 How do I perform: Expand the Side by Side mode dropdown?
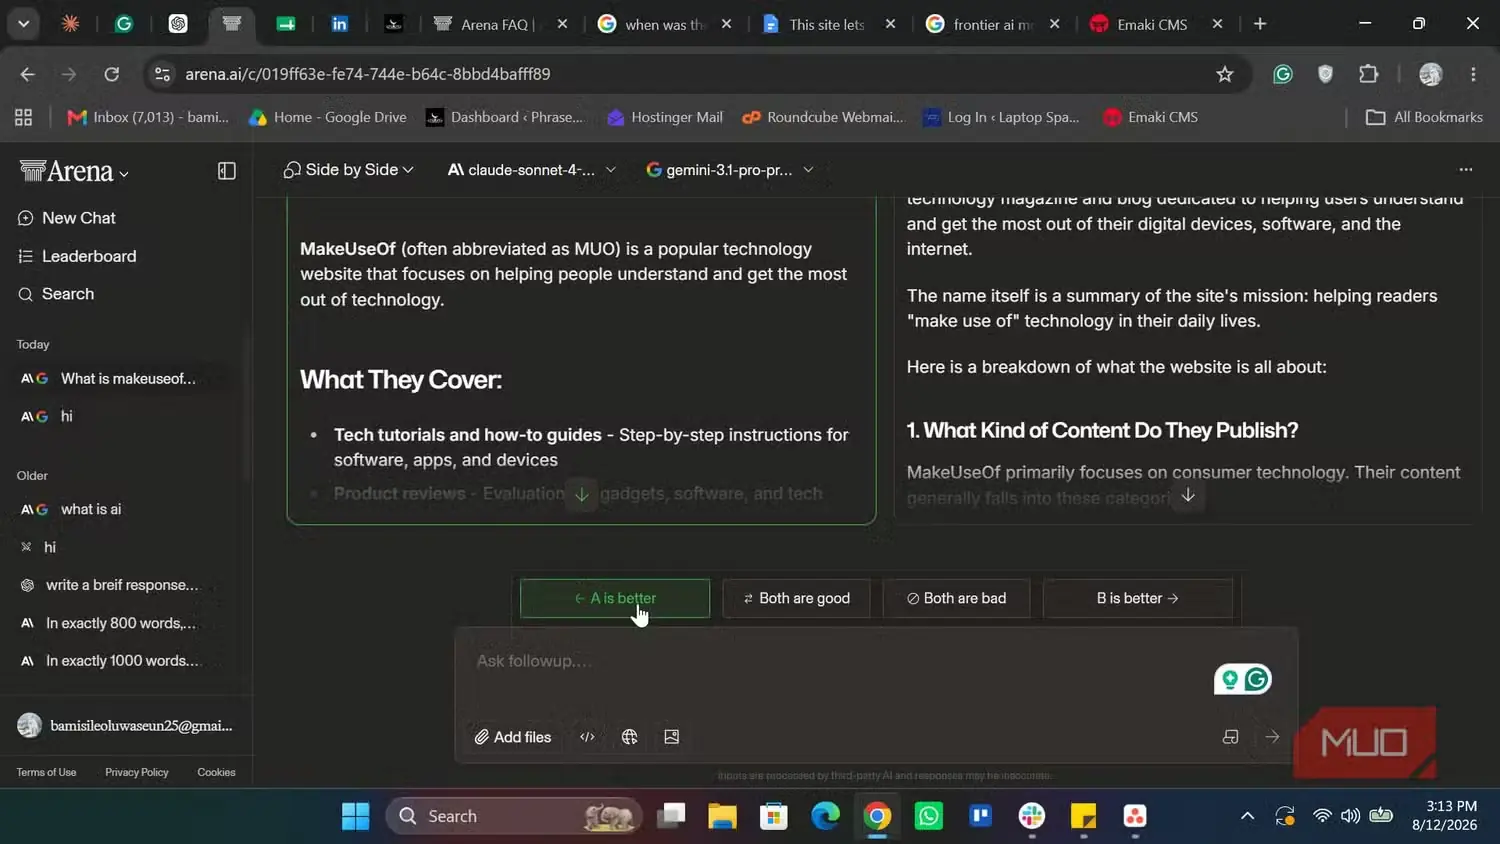(x=348, y=170)
